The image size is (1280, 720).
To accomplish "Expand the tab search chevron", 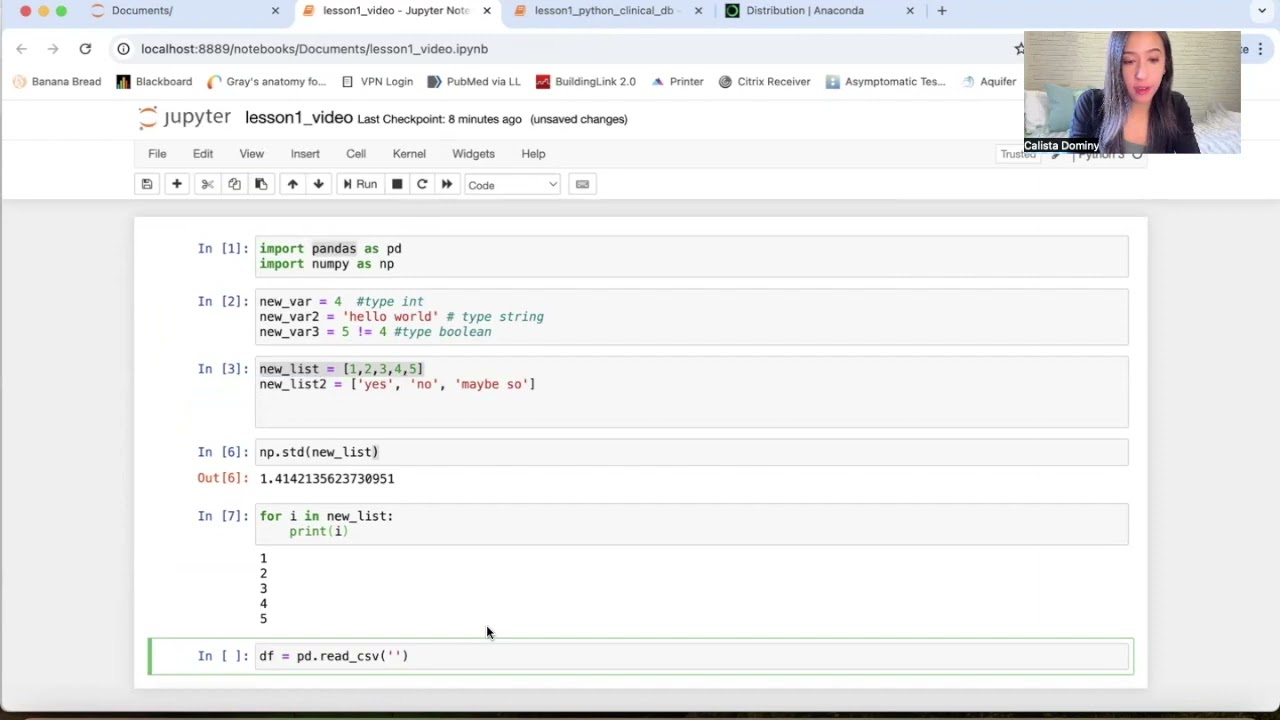I will click(x=1262, y=10).
